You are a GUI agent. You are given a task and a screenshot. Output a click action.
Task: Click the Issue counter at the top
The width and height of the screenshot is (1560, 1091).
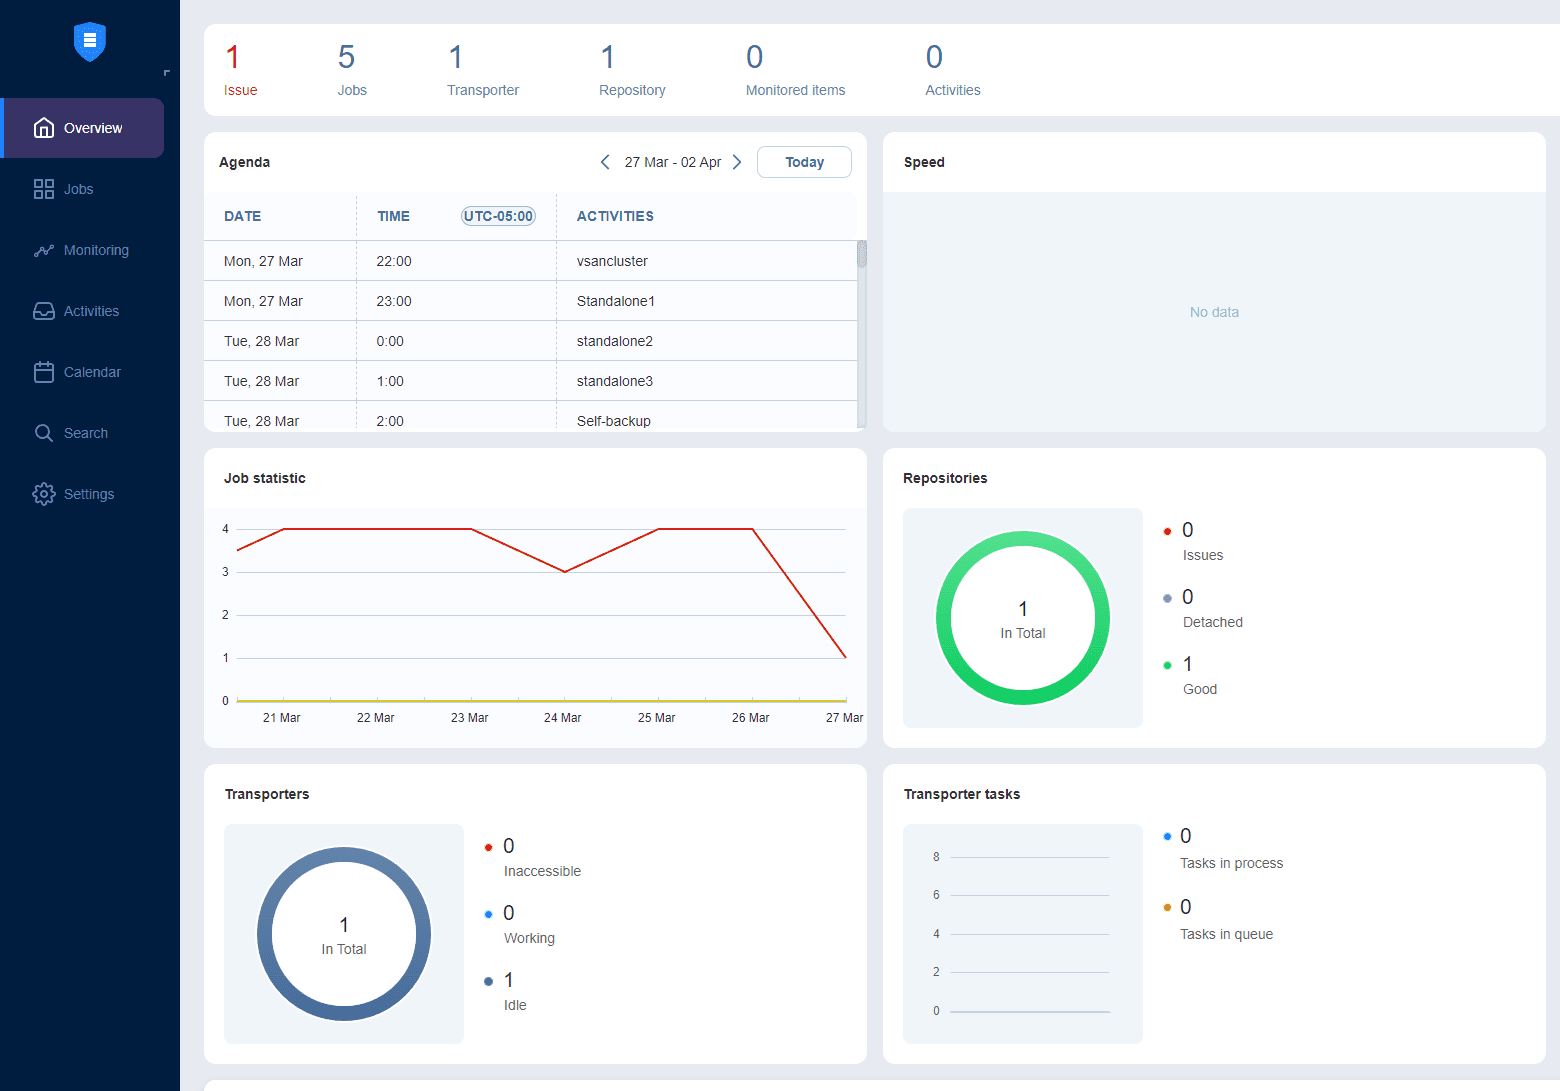(x=240, y=70)
